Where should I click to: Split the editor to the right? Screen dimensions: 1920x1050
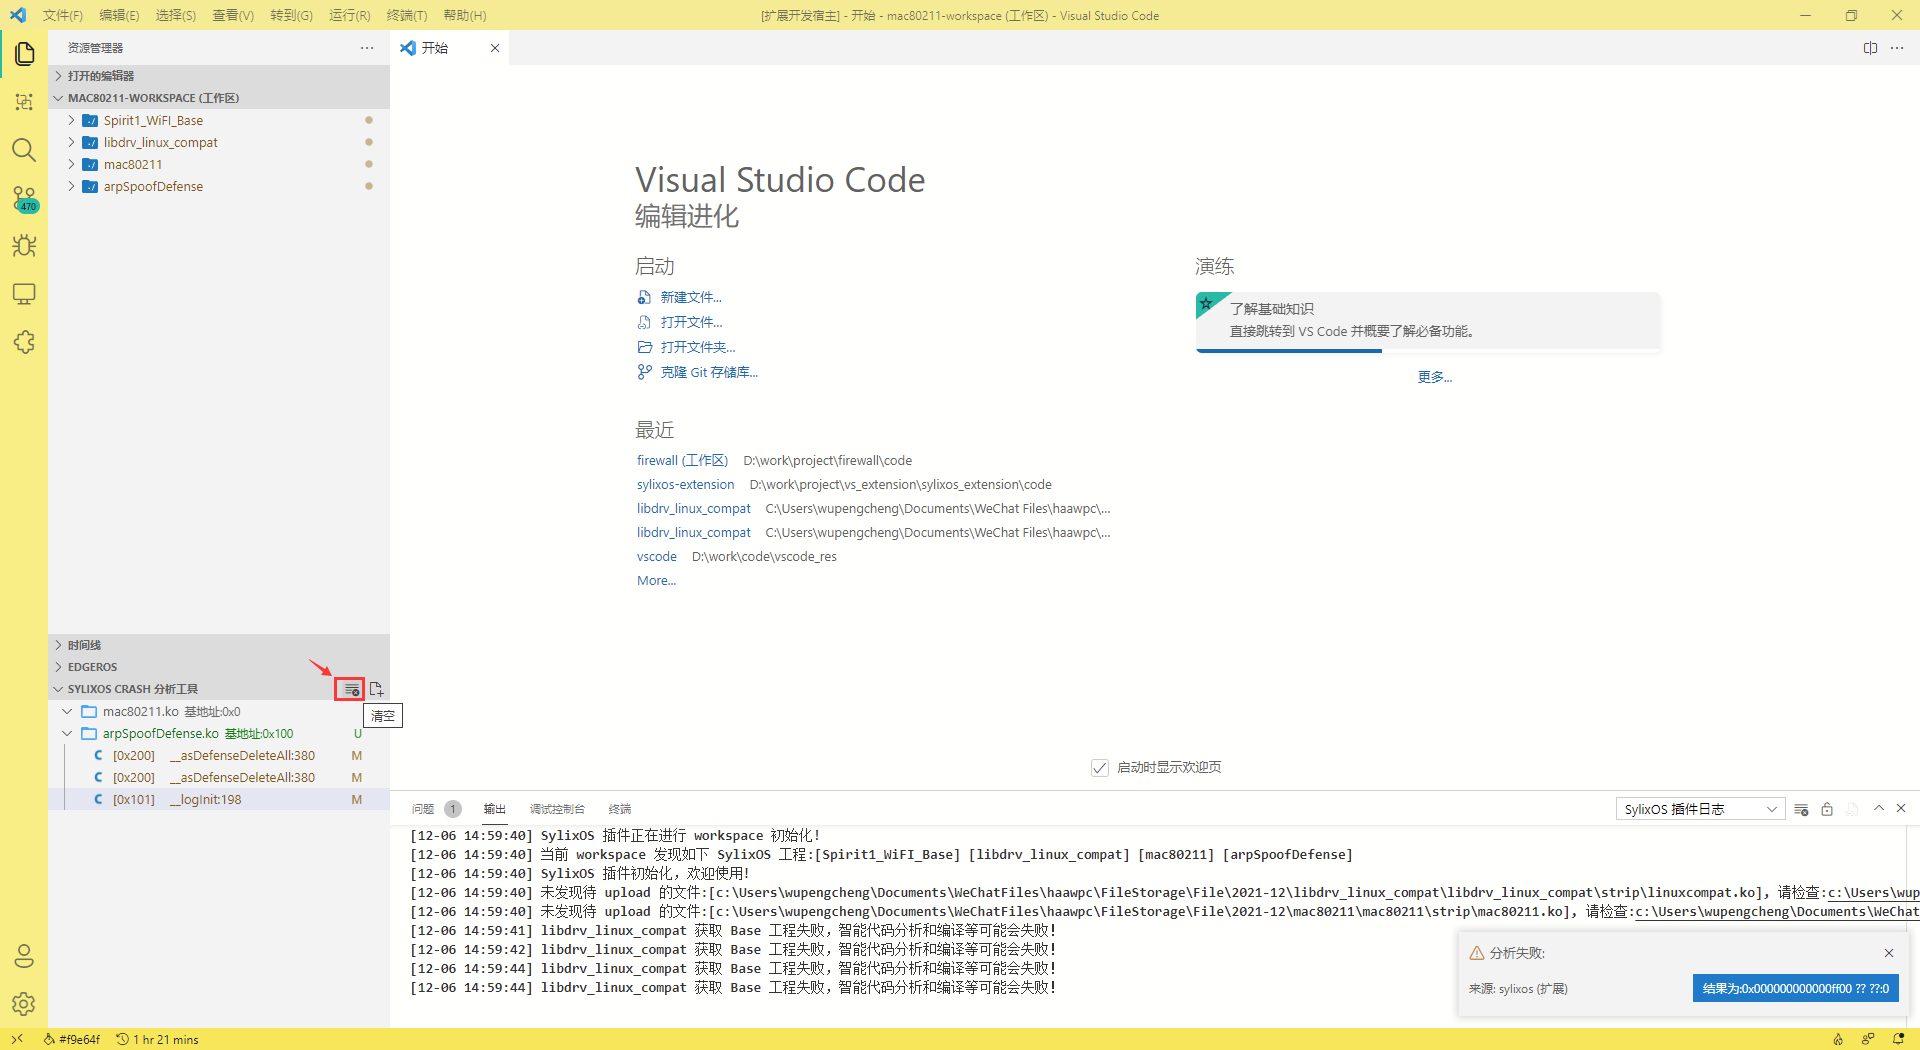coord(1870,48)
